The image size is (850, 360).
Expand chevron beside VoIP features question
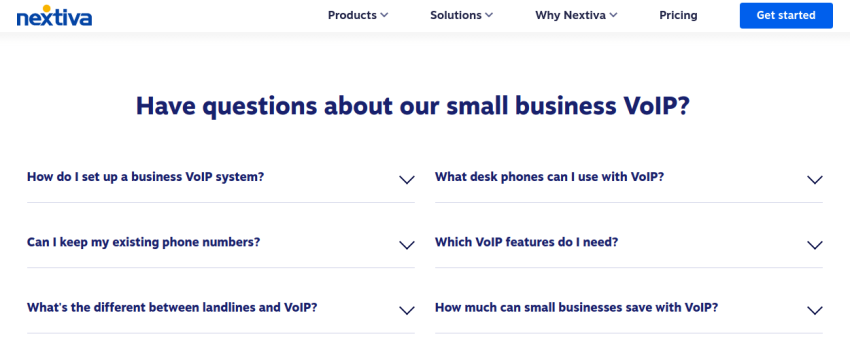point(815,245)
